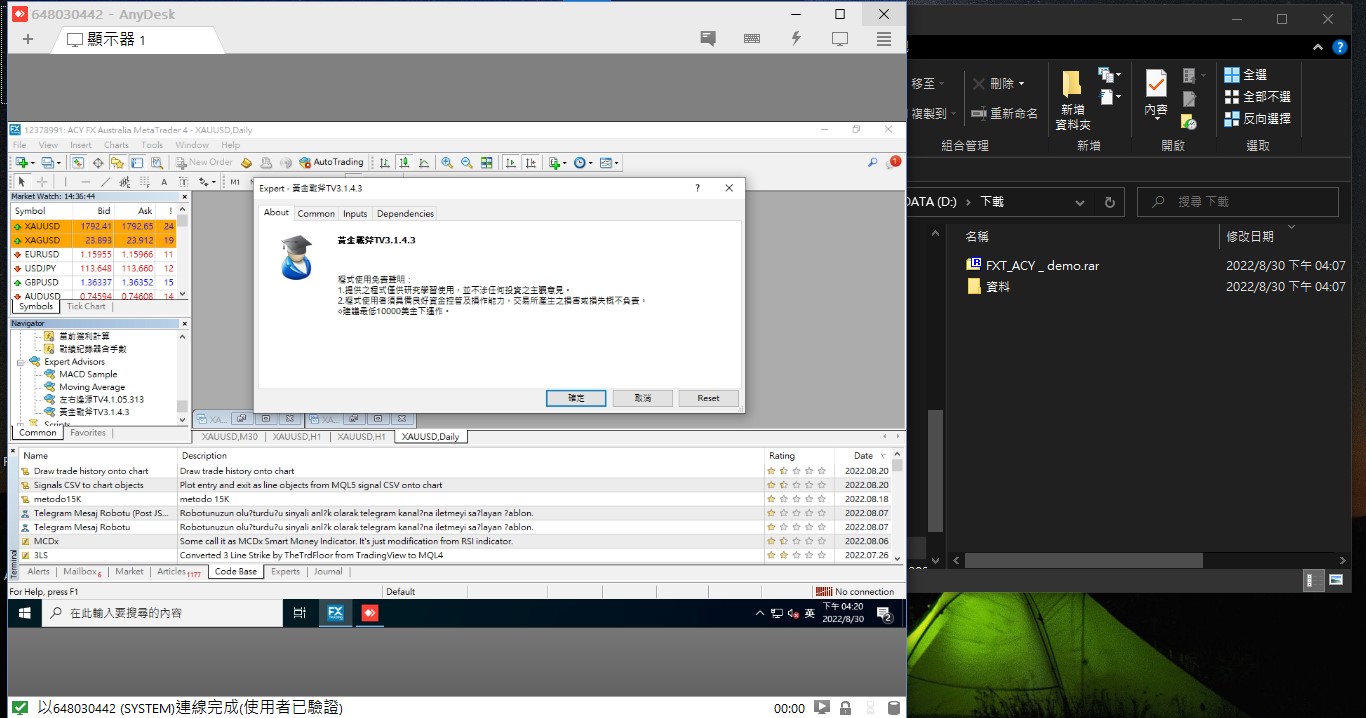
Task: Collapse the Expert Advisors tree node
Action: point(20,362)
